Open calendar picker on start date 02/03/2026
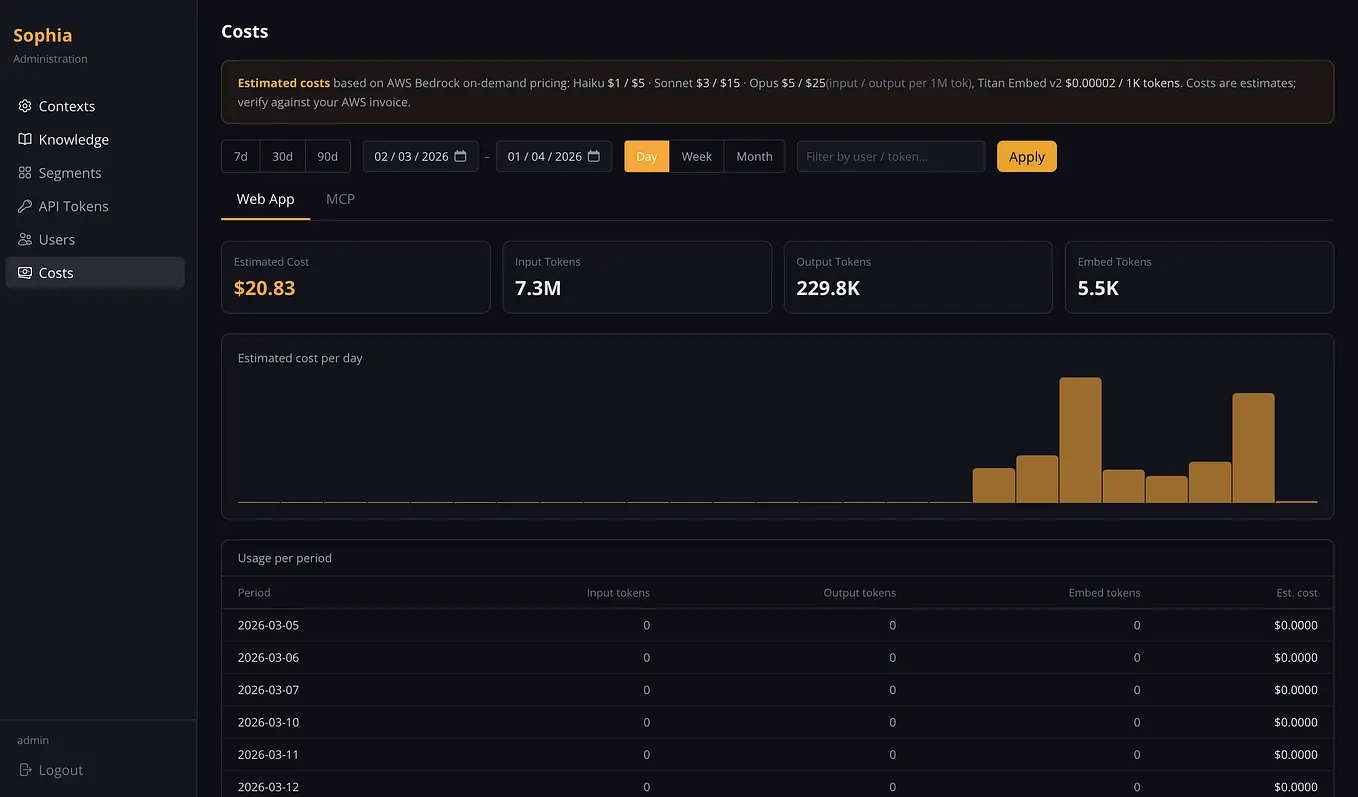1358x797 pixels. (460, 156)
